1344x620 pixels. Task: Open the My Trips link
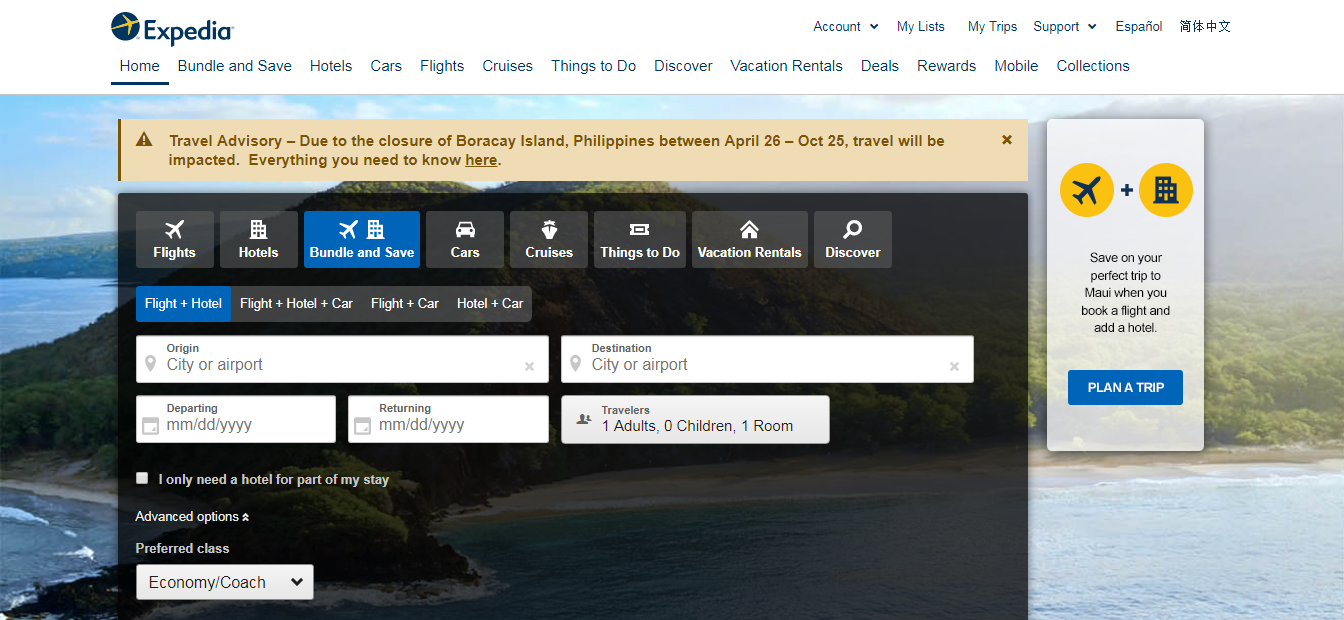click(x=992, y=27)
